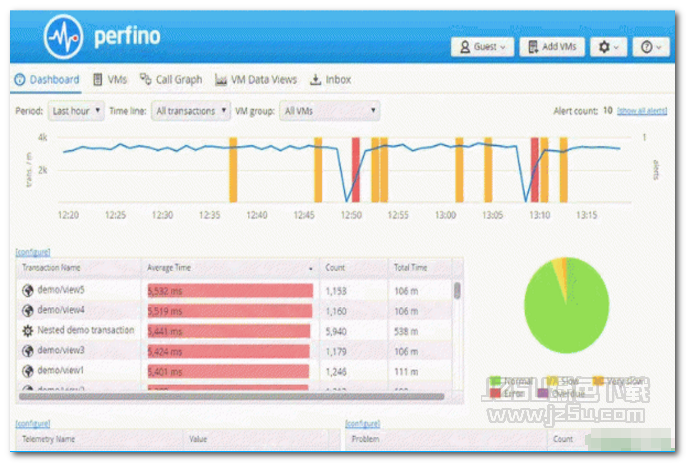Viewport: 686px width, 463px height.
Task: Click configure link above Telemetry Name table
Action: (33, 424)
